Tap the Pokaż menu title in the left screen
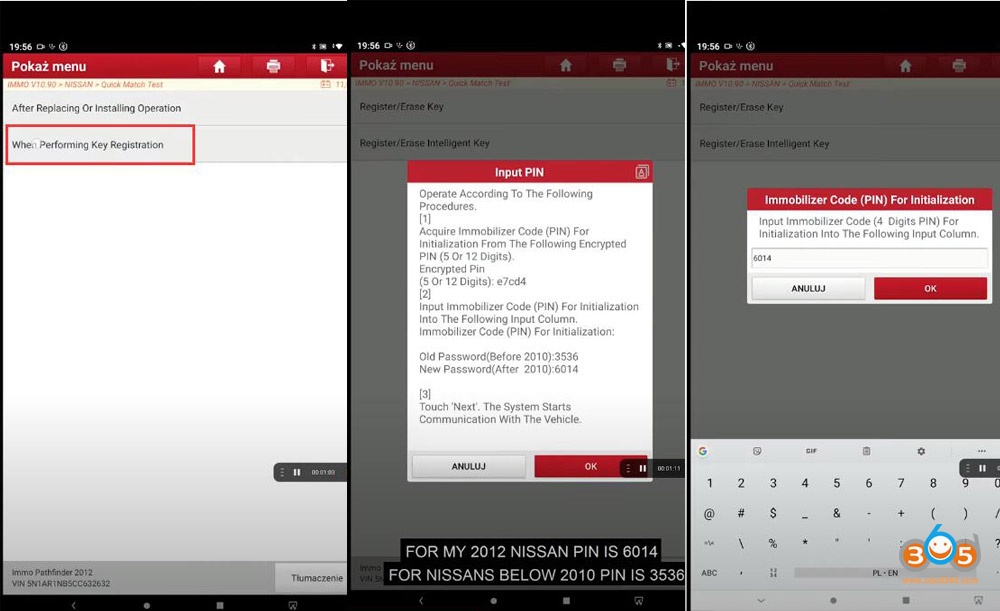 [x=48, y=66]
